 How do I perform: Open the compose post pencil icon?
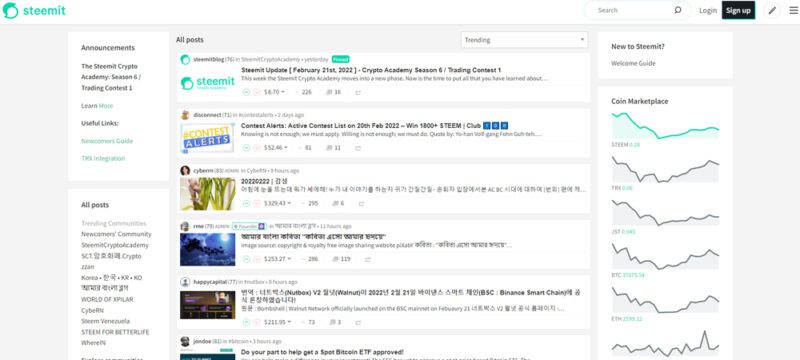(772, 10)
